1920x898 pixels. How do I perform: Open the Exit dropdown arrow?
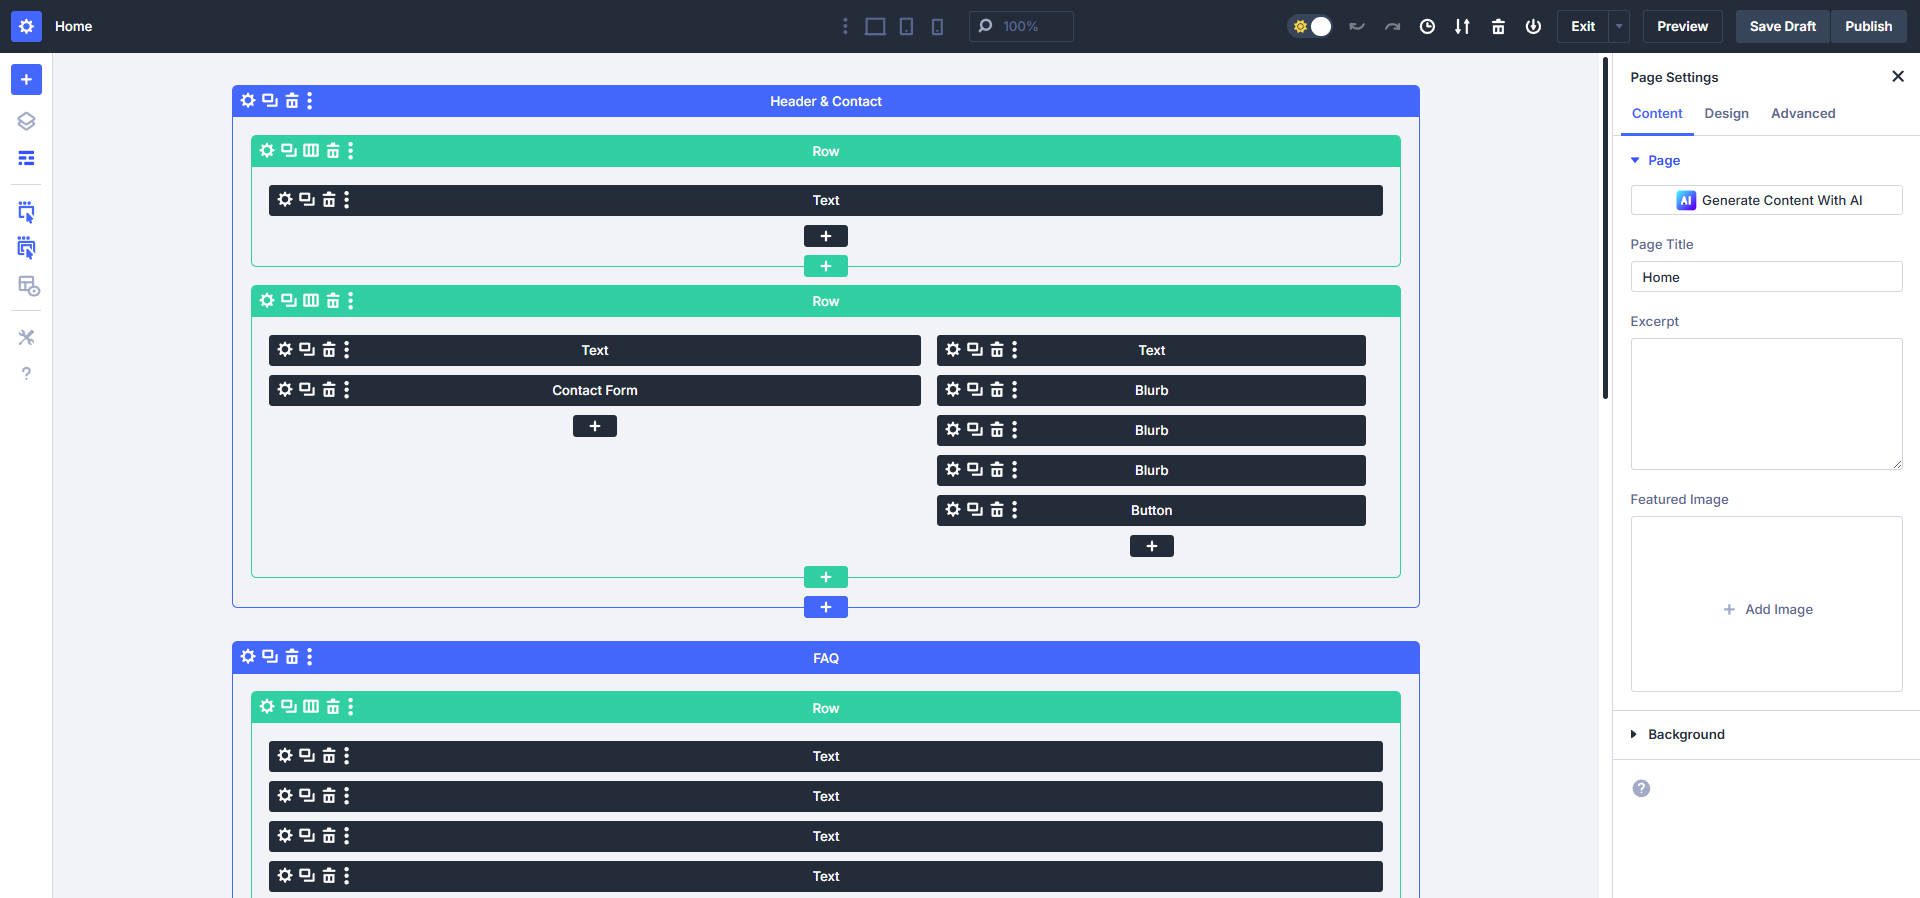point(1619,26)
